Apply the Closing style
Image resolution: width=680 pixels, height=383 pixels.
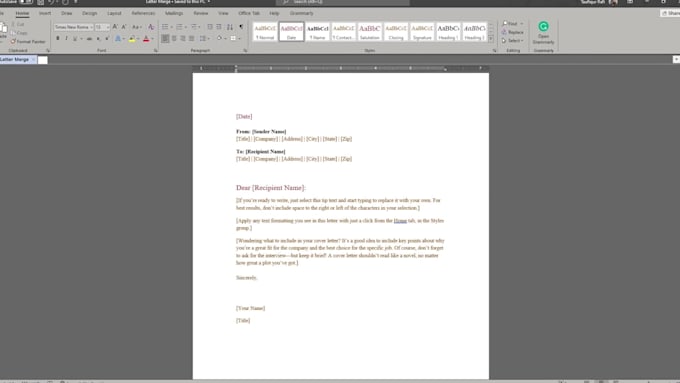(x=396, y=32)
